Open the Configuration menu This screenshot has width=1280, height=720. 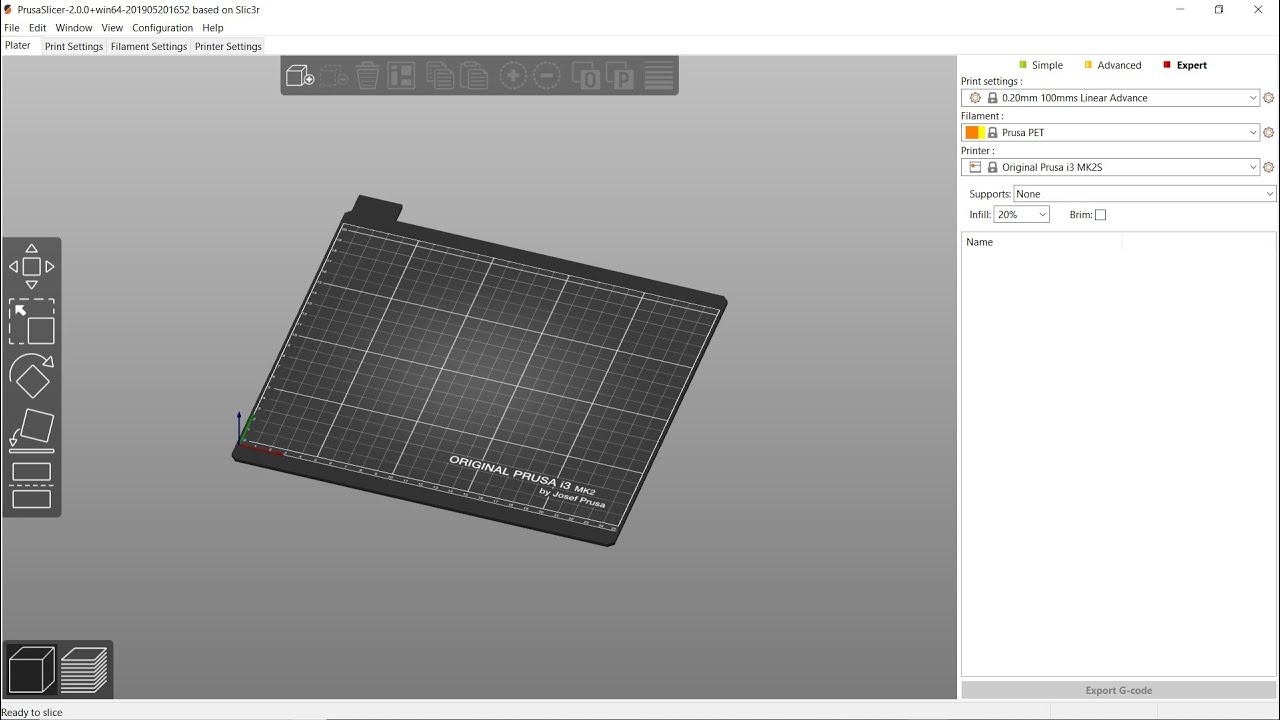(x=162, y=28)
